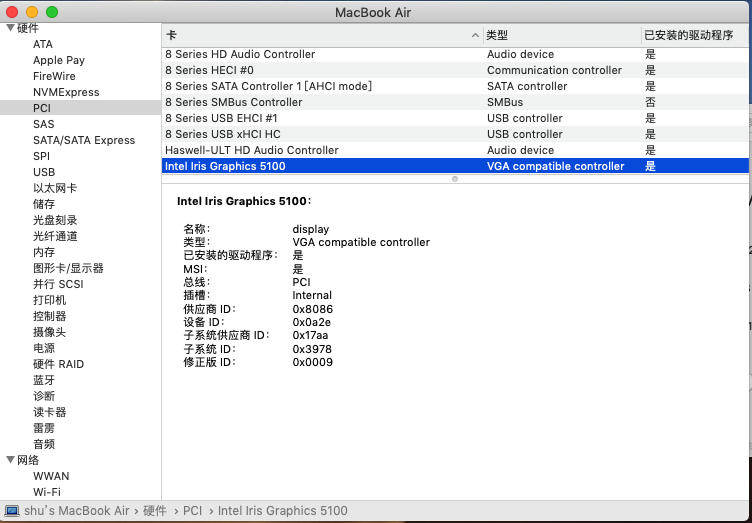Image resolution: width=752 pixels, height=523 pixels.
Task: Select 光纤通道 in sidebar
Action: (55, 236)
